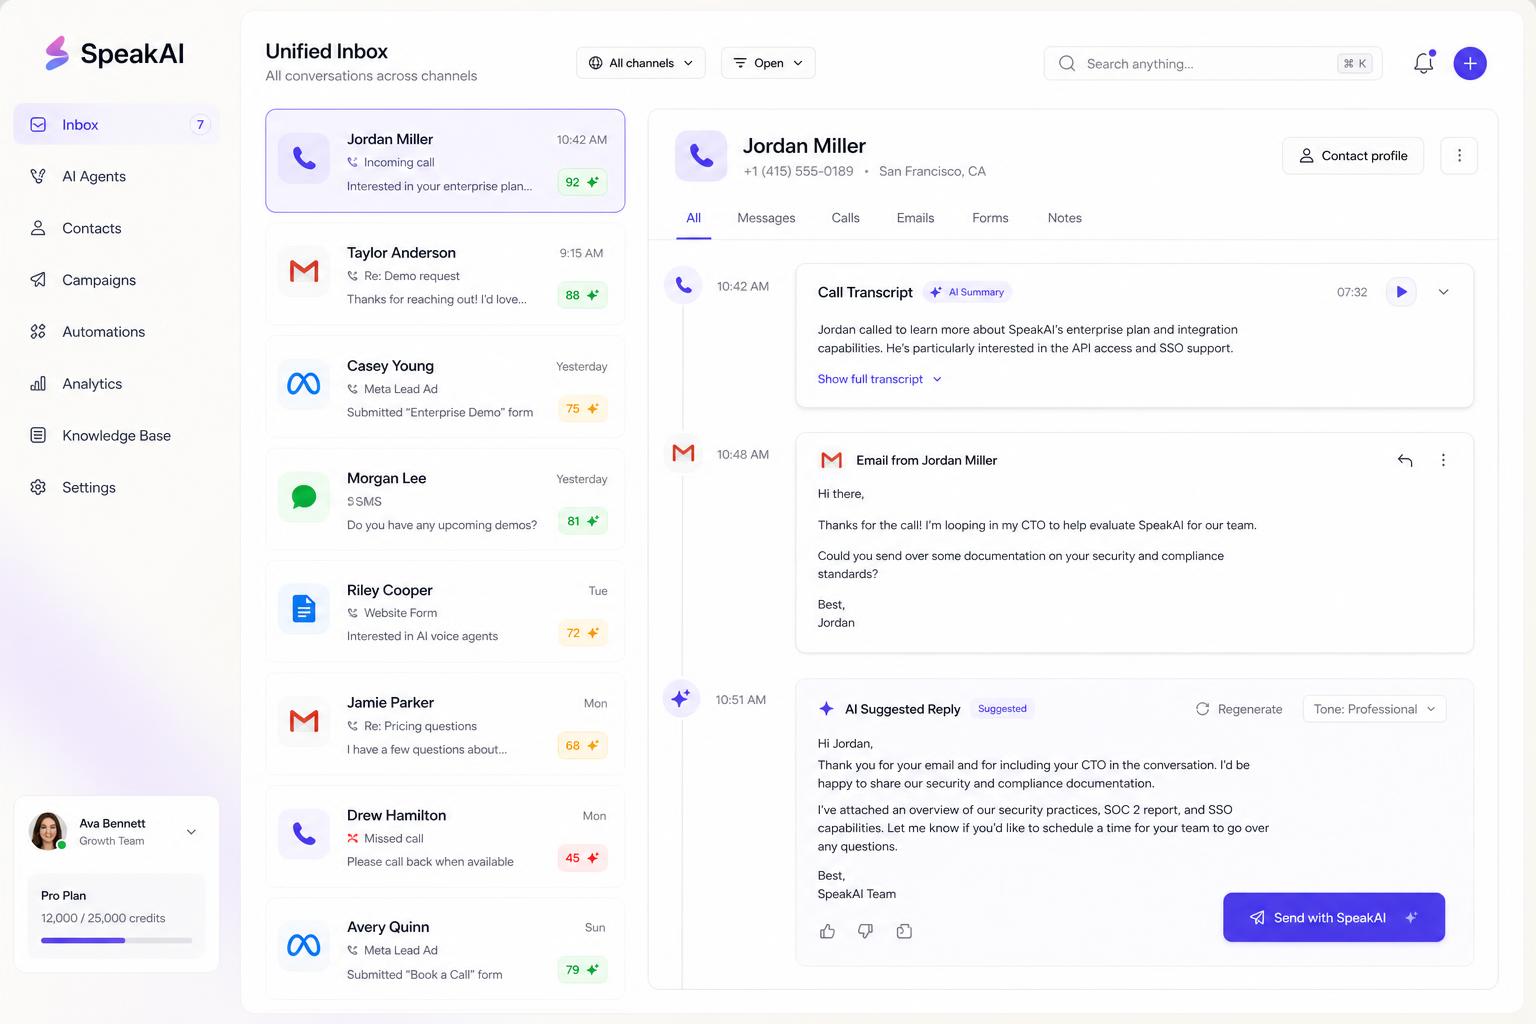Click the Regenerate button
Viewport: 1536px width, 1024px height.
[x=1239, y=709]
